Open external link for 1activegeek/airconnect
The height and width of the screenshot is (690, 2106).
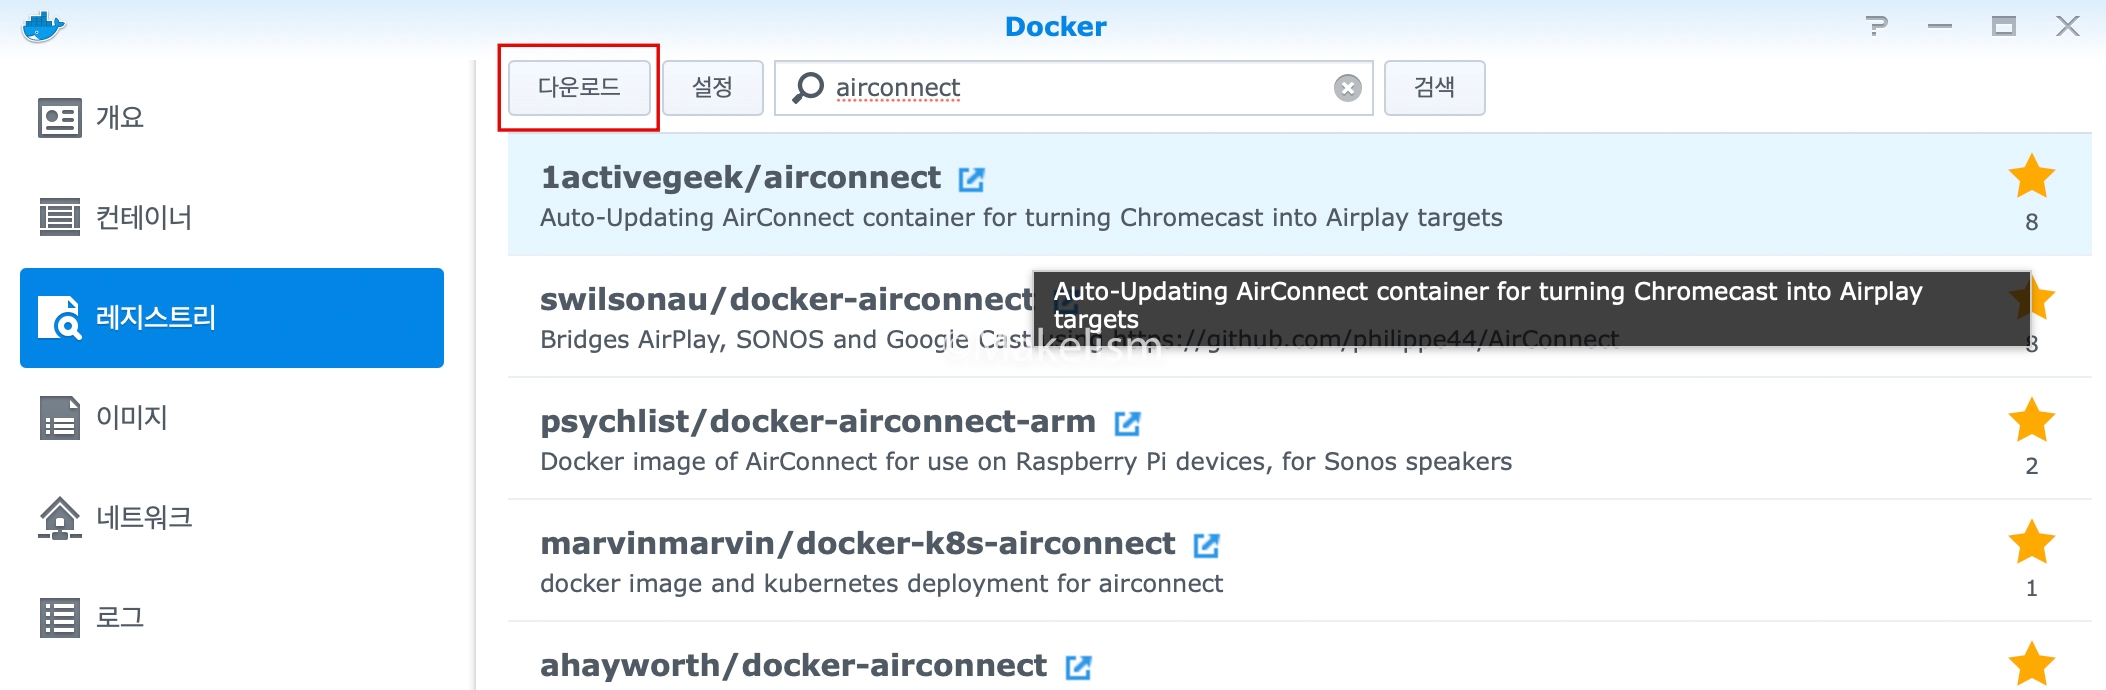[971, 179]
